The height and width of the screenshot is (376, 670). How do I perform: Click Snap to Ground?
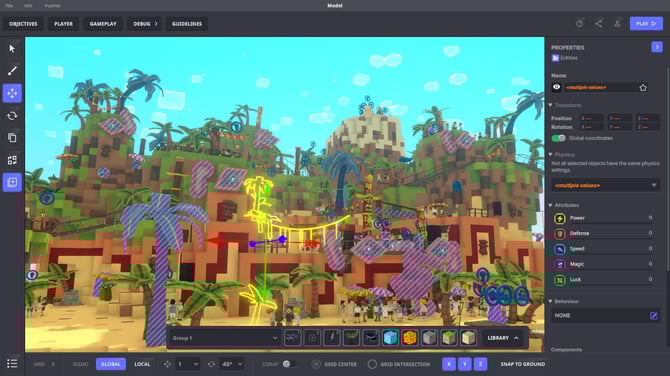pyautogui.click(x=523, y=364)
